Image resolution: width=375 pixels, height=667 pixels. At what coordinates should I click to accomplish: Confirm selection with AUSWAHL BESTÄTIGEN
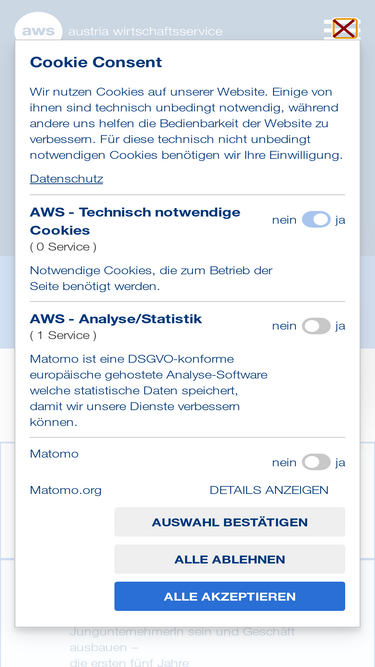pos(230,522)
